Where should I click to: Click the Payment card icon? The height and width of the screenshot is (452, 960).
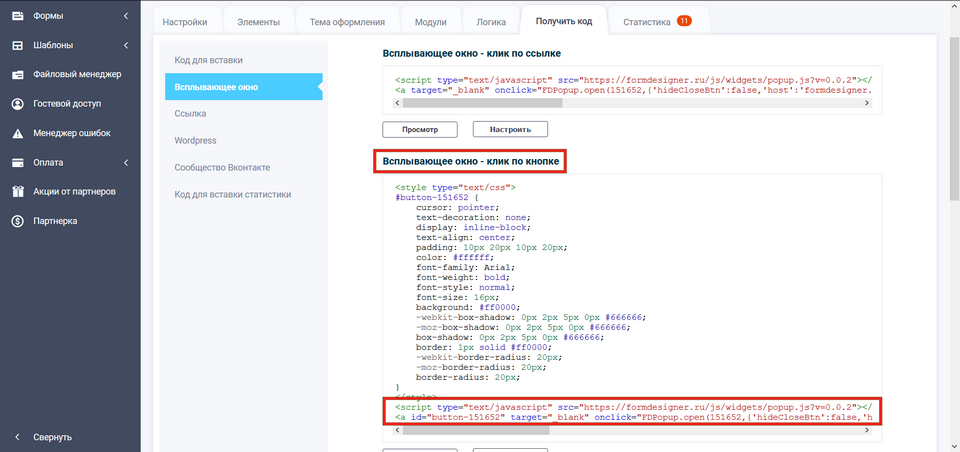(x=17, y=162)
